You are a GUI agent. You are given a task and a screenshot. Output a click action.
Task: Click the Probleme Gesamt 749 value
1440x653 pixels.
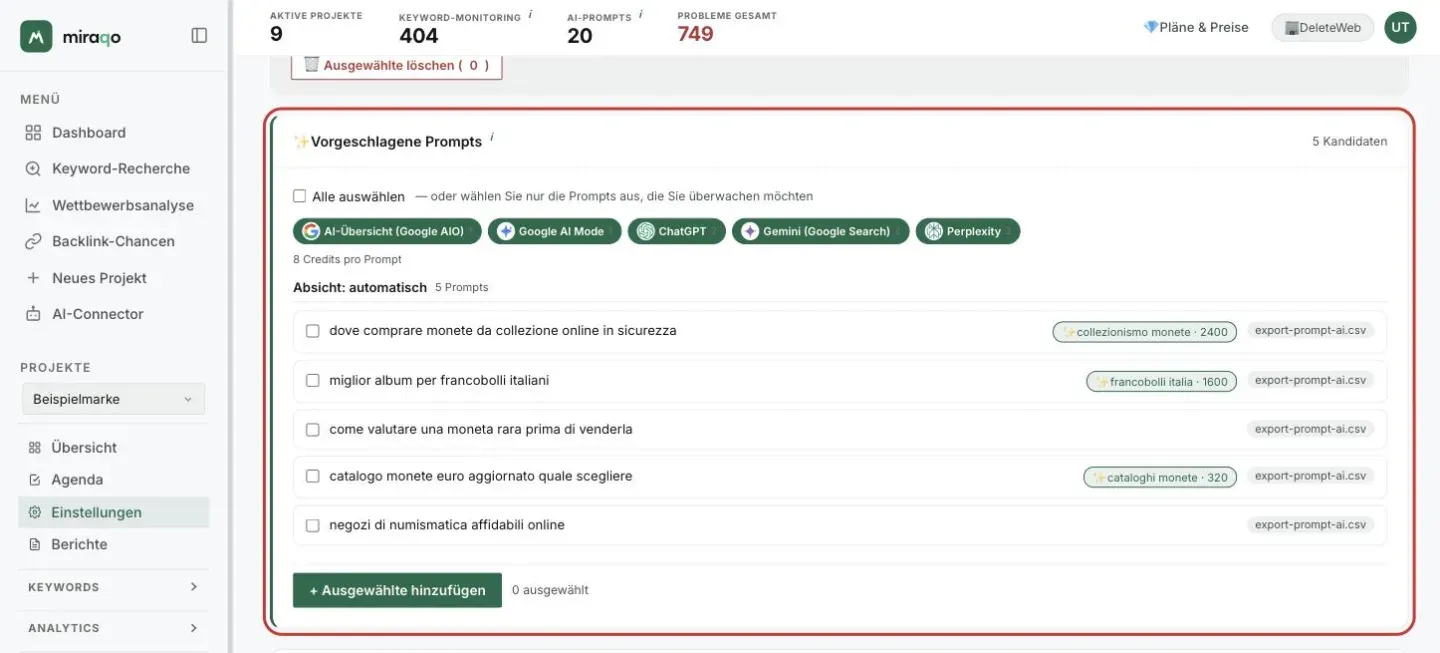click(x=695, y=34)
